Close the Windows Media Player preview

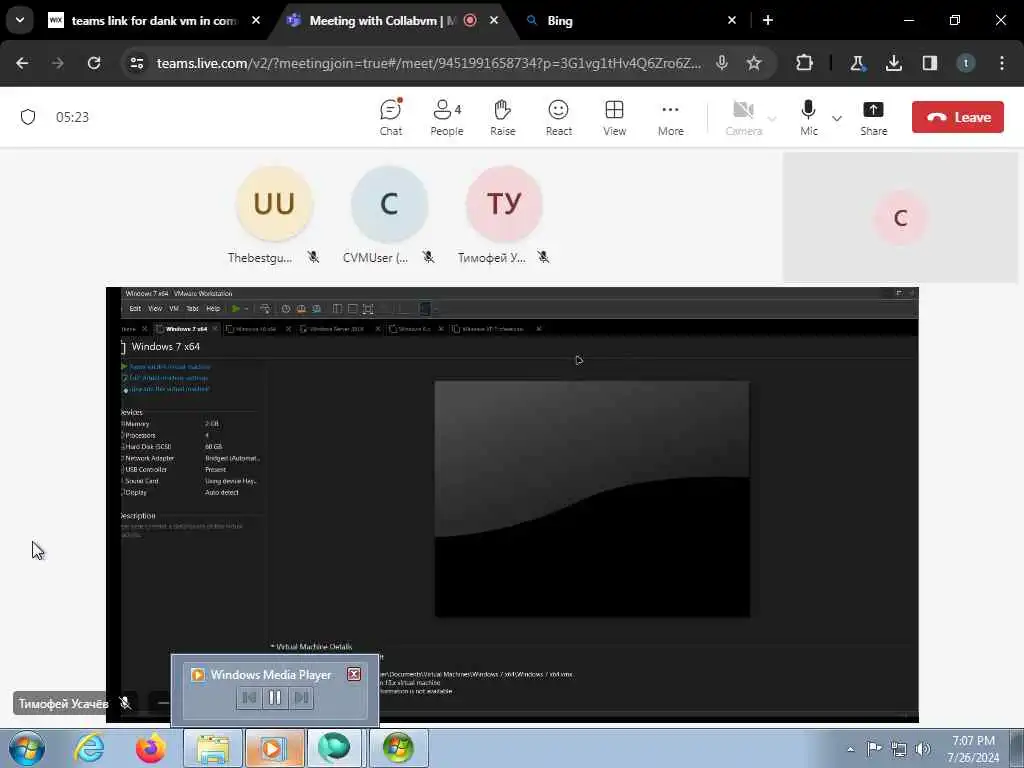click(x=354, y=674)
